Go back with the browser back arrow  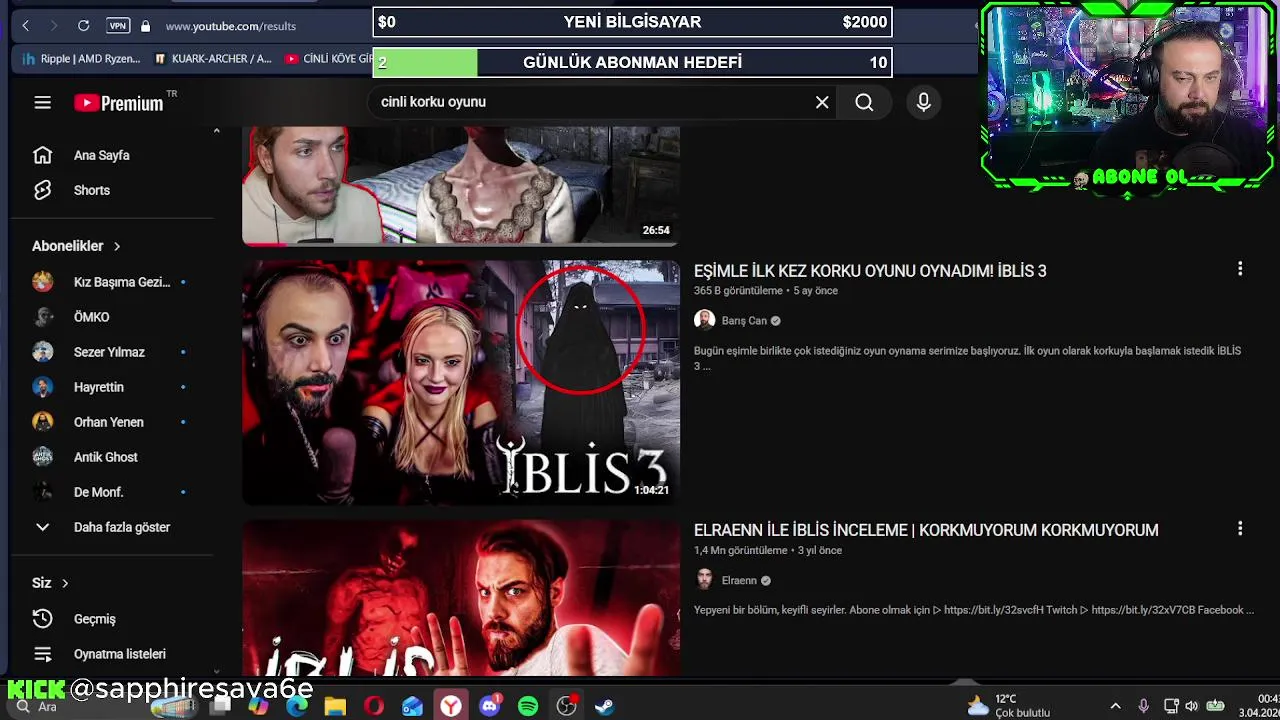[x=26, y=26]
